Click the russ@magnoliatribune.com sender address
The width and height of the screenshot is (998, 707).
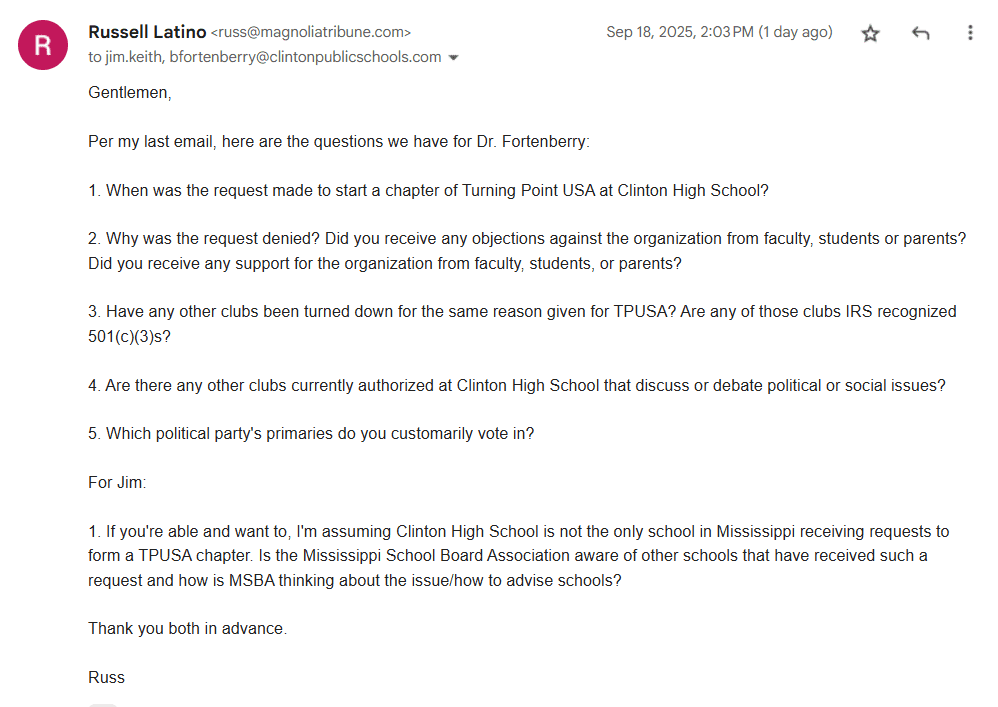coord(311,33)
